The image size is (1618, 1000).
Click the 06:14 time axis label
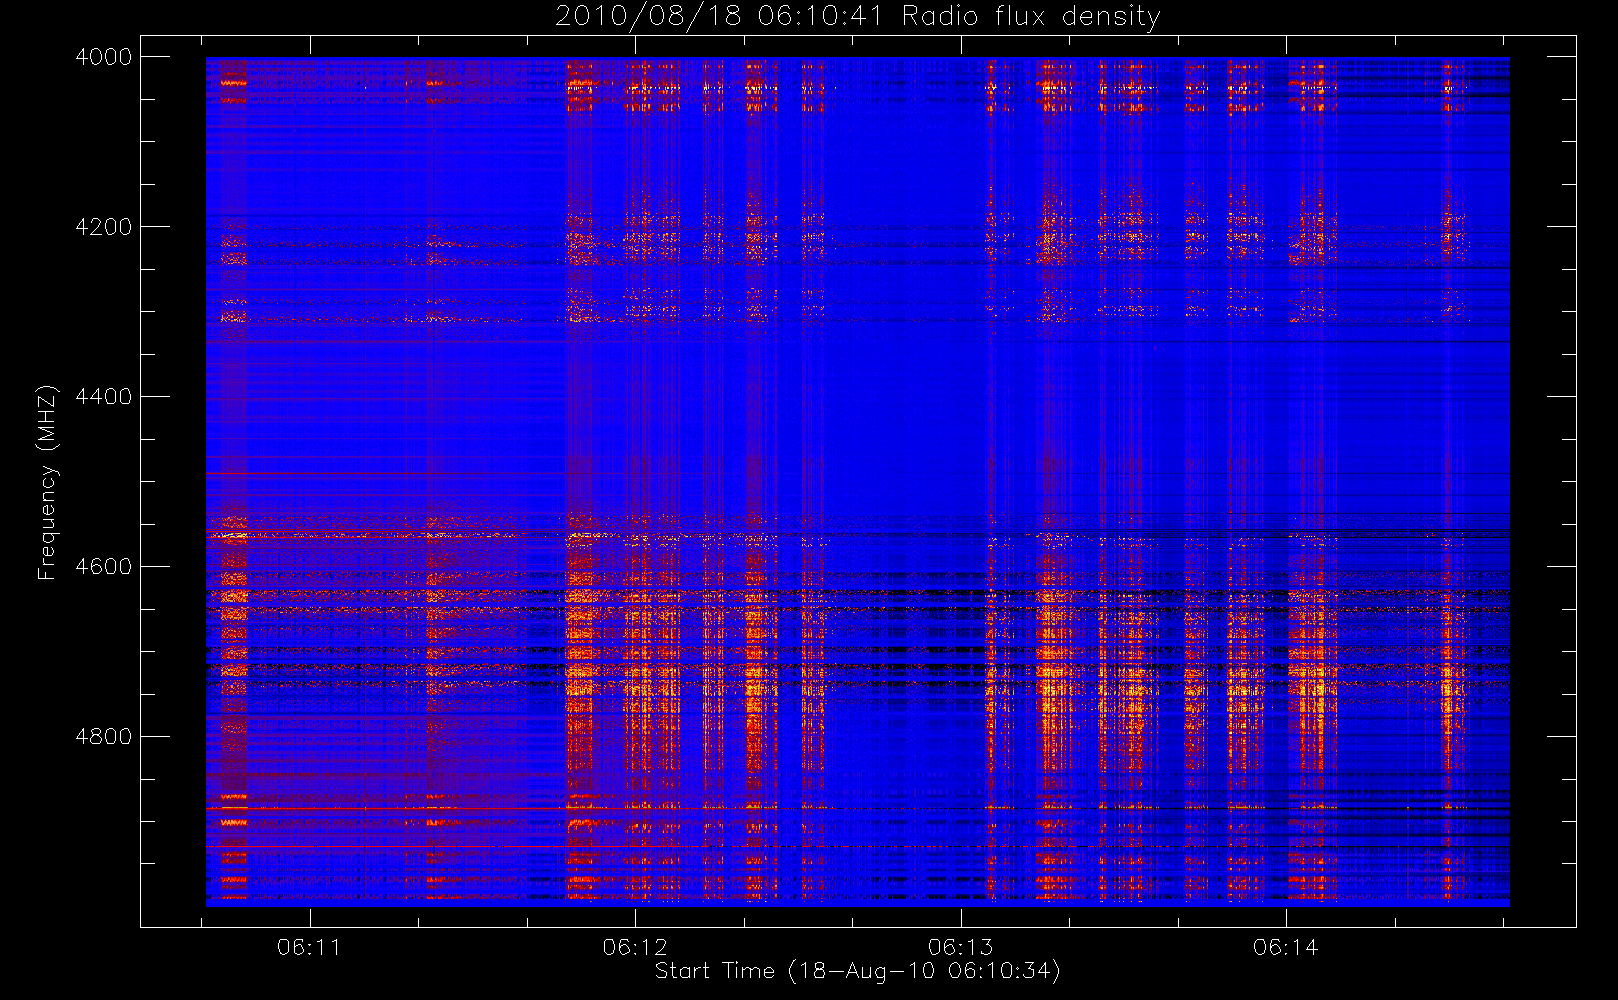pyautogui.click(x=1286, y=947)
